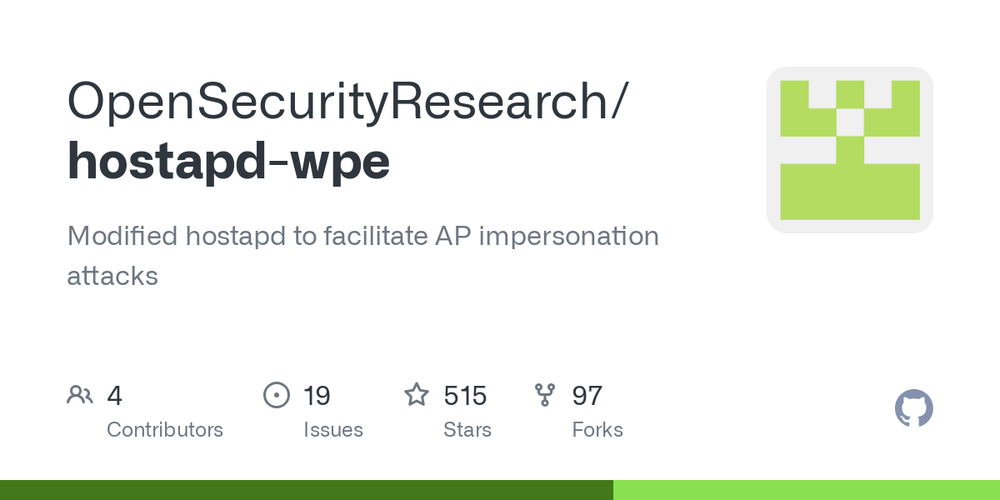The image size is (1000, 500).
Task: Click the issue count 19
Action: click(x=317, y=395)
